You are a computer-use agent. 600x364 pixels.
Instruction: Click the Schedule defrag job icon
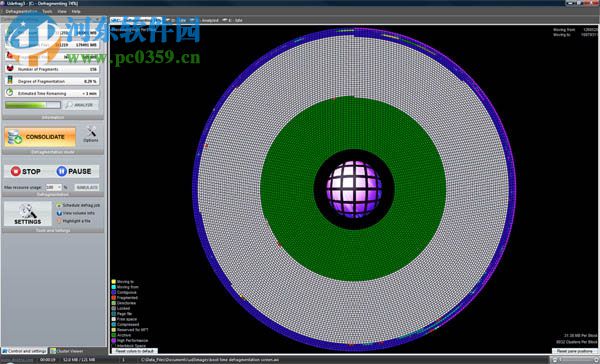[59, 205]
